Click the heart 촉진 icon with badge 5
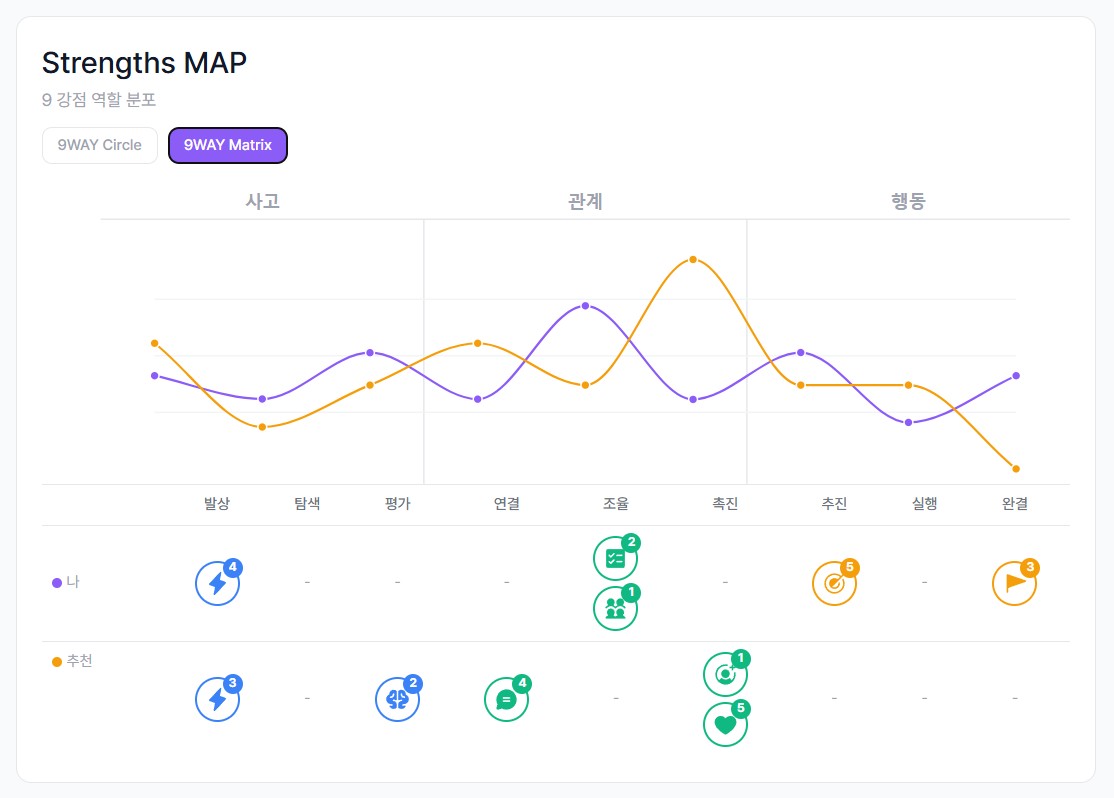The width and height of the screenshot is (1114, 798). 725,724
